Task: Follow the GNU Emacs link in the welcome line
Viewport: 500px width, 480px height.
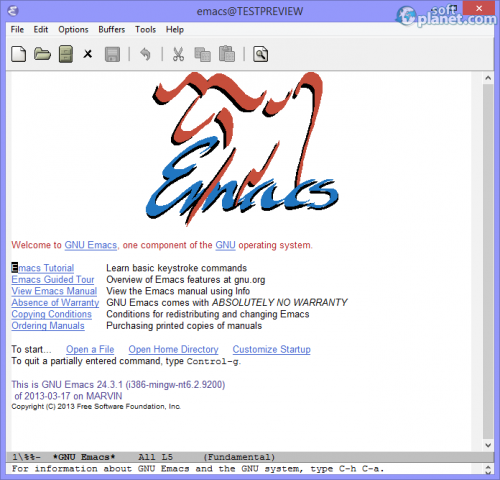Action: point(91,245)
